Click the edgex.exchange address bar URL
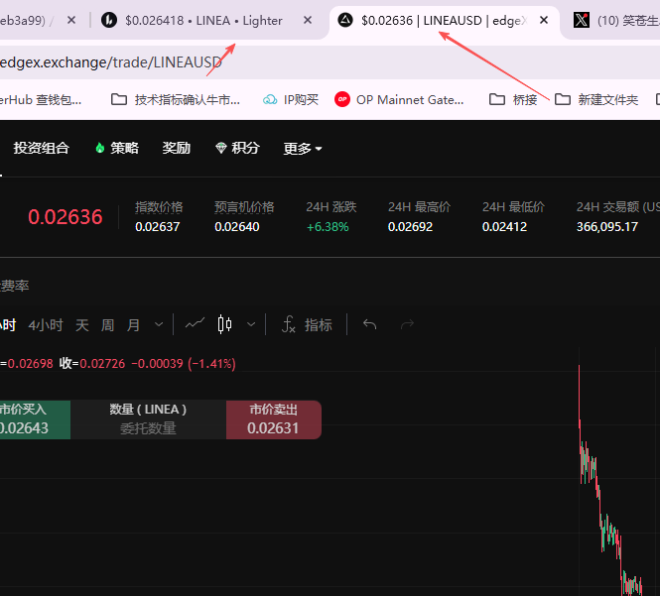This screenshot has height=596, width=660. click(111, 62)
